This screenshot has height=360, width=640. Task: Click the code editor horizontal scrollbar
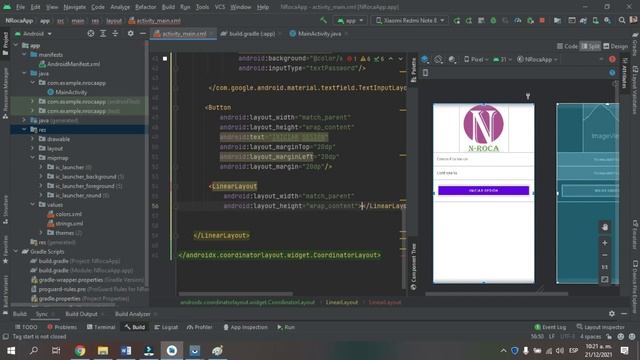(236, 293)
